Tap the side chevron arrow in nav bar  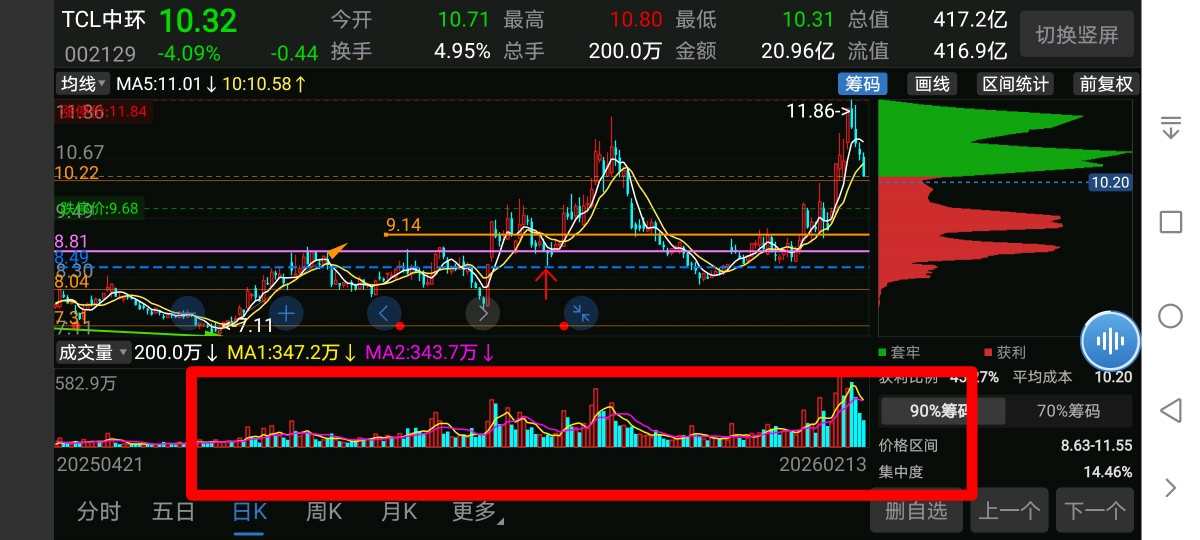(1171, 488)
